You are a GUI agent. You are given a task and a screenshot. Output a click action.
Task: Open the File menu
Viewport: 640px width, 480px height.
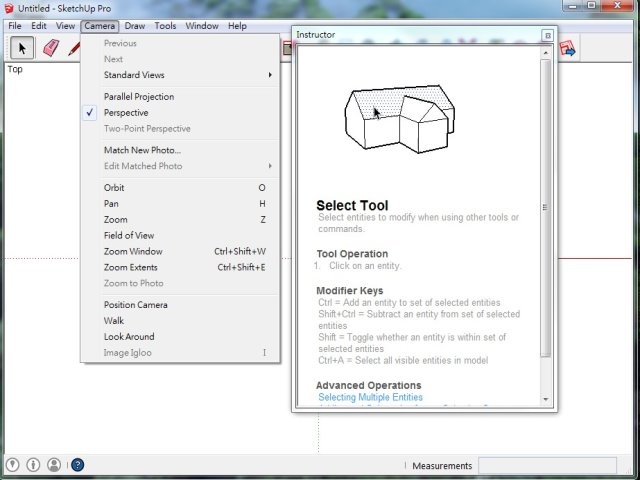tap(15, 26)
